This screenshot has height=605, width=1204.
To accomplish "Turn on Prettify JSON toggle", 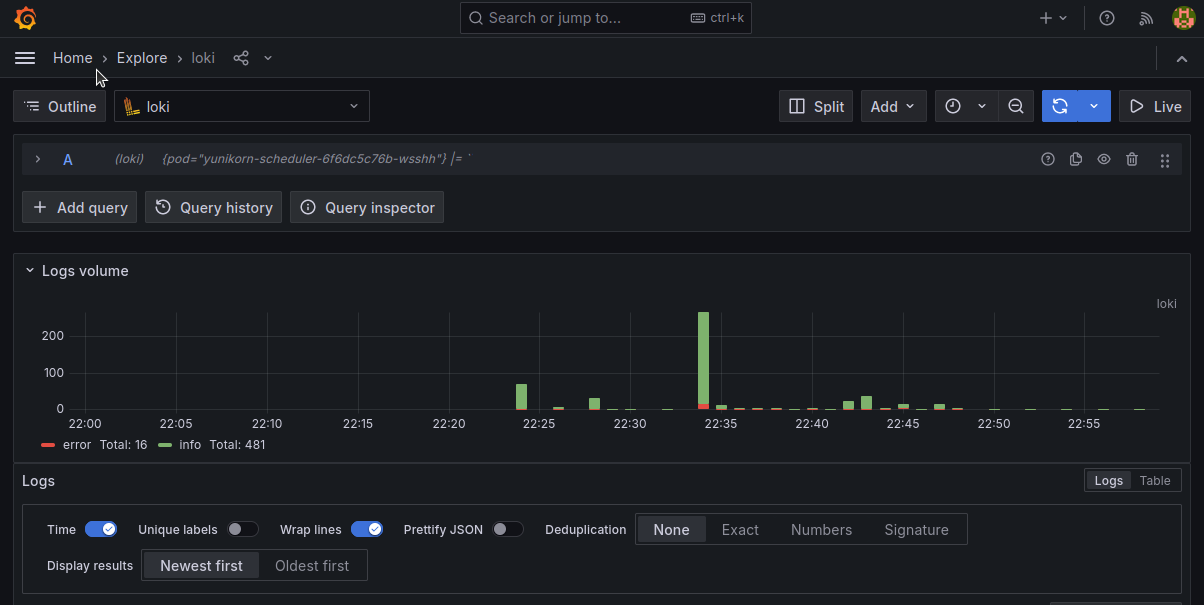I will [507, 529].
